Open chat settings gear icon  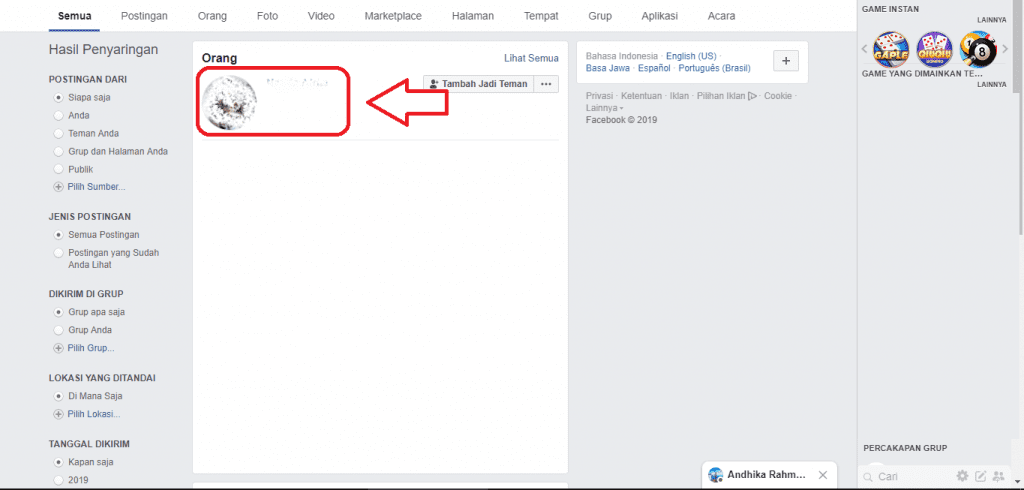click(x=963, y=476)
